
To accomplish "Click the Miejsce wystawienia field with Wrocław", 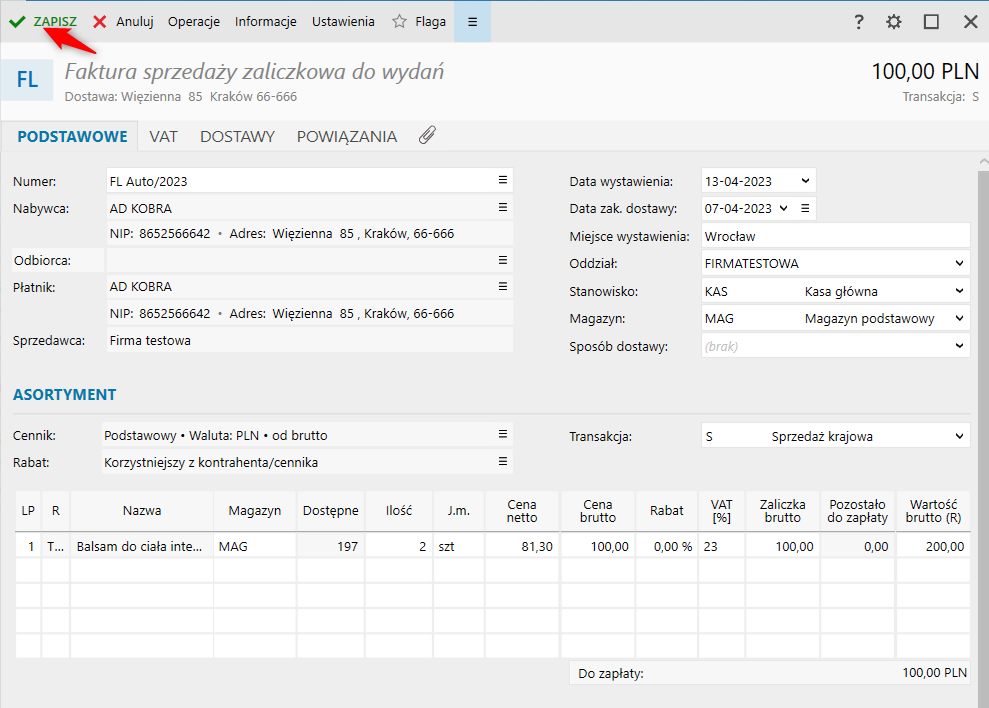I will 835,236.
